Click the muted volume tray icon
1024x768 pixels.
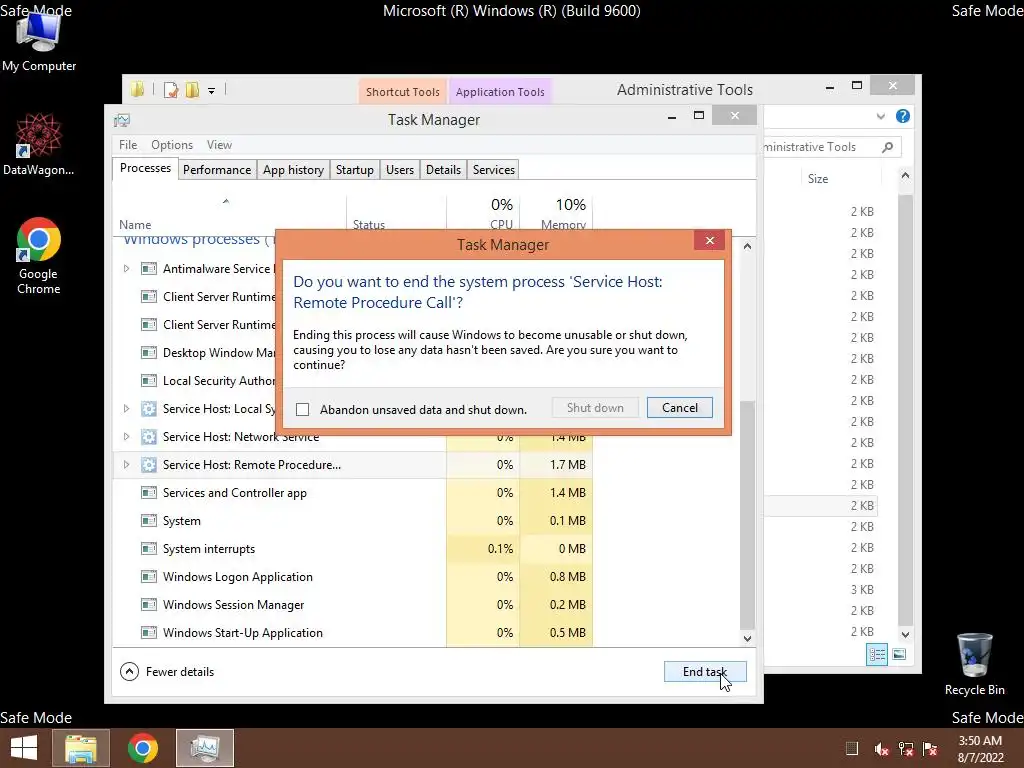[881, 749]
